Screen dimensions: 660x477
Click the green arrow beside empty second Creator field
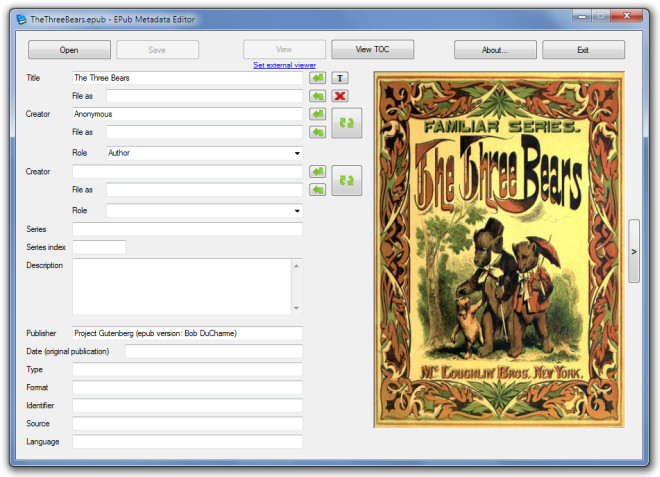pos(318,172)
